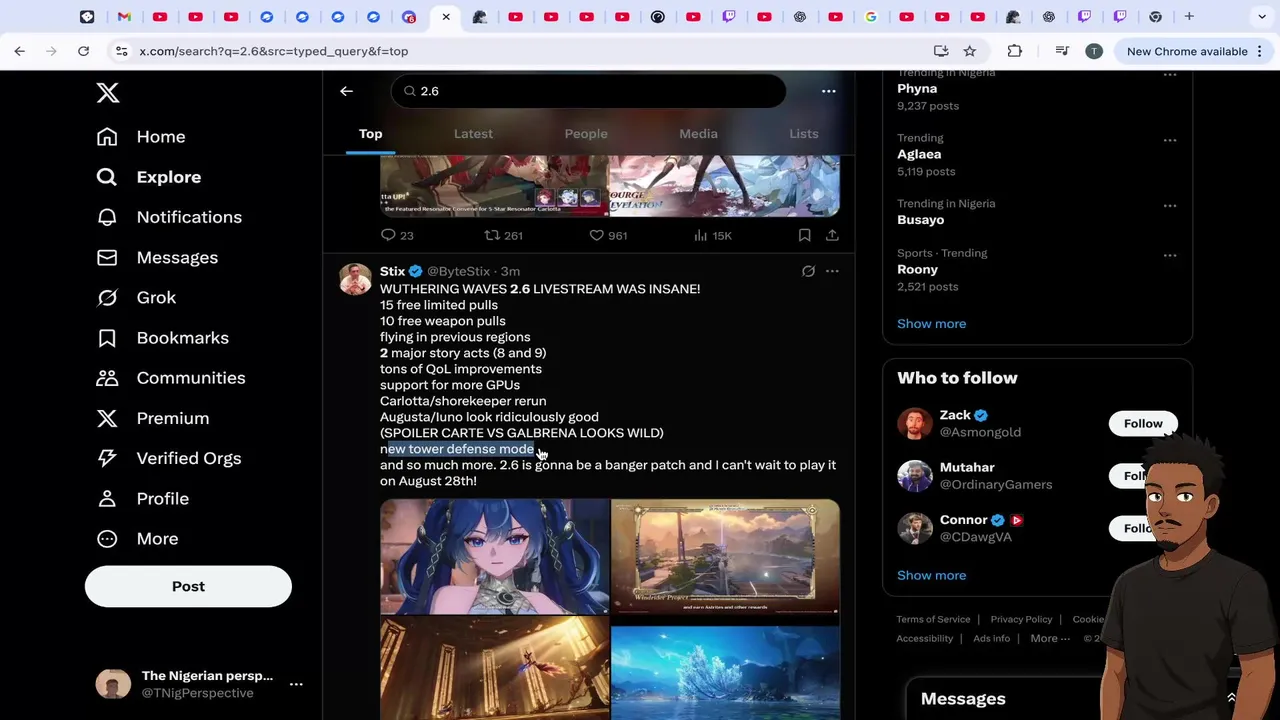Click the white Post button

(x=188, y=586)
